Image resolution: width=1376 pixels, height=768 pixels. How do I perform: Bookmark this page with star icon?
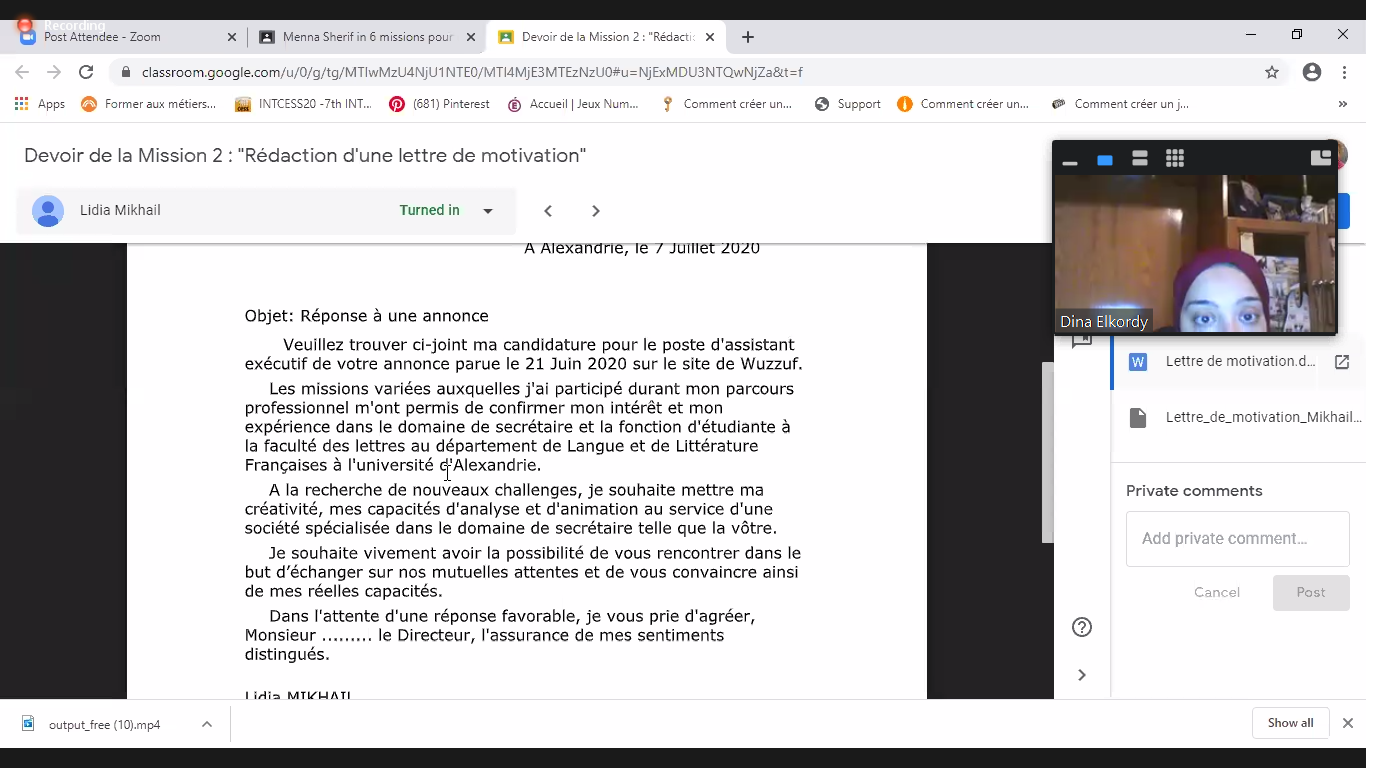[1272, 72]
